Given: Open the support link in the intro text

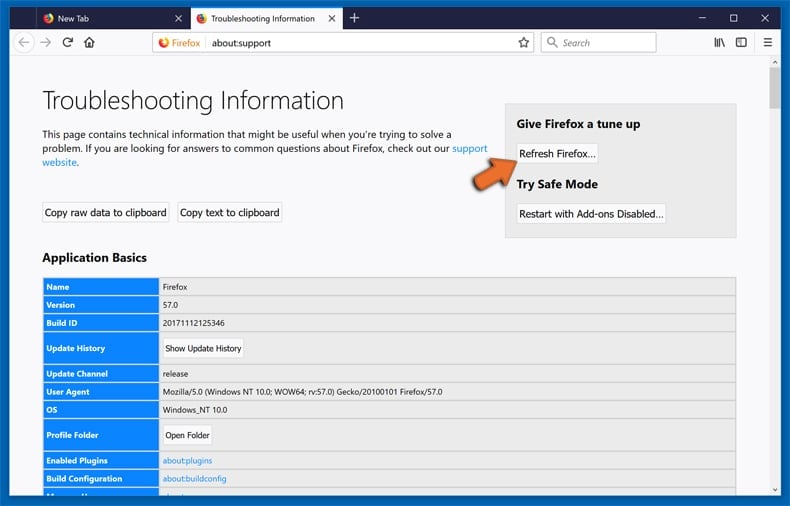Looking at the screenshot, I should pyautogui.click(x=470, y=149).
